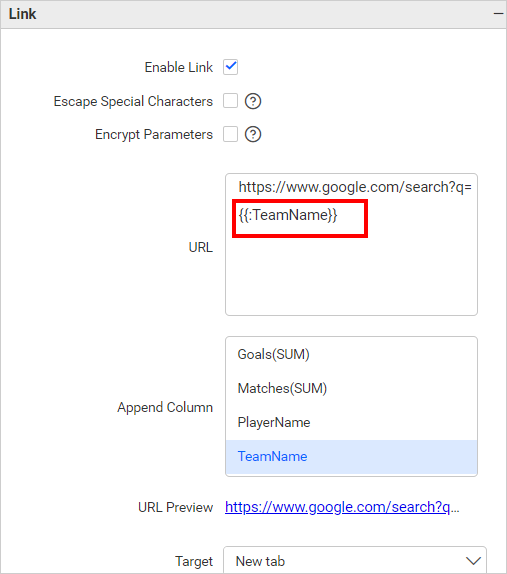Image resolution: width=507 pixels, height=574 pixels.
Task: Open the Target dropdown showing New tab
Action: [355, 560]
